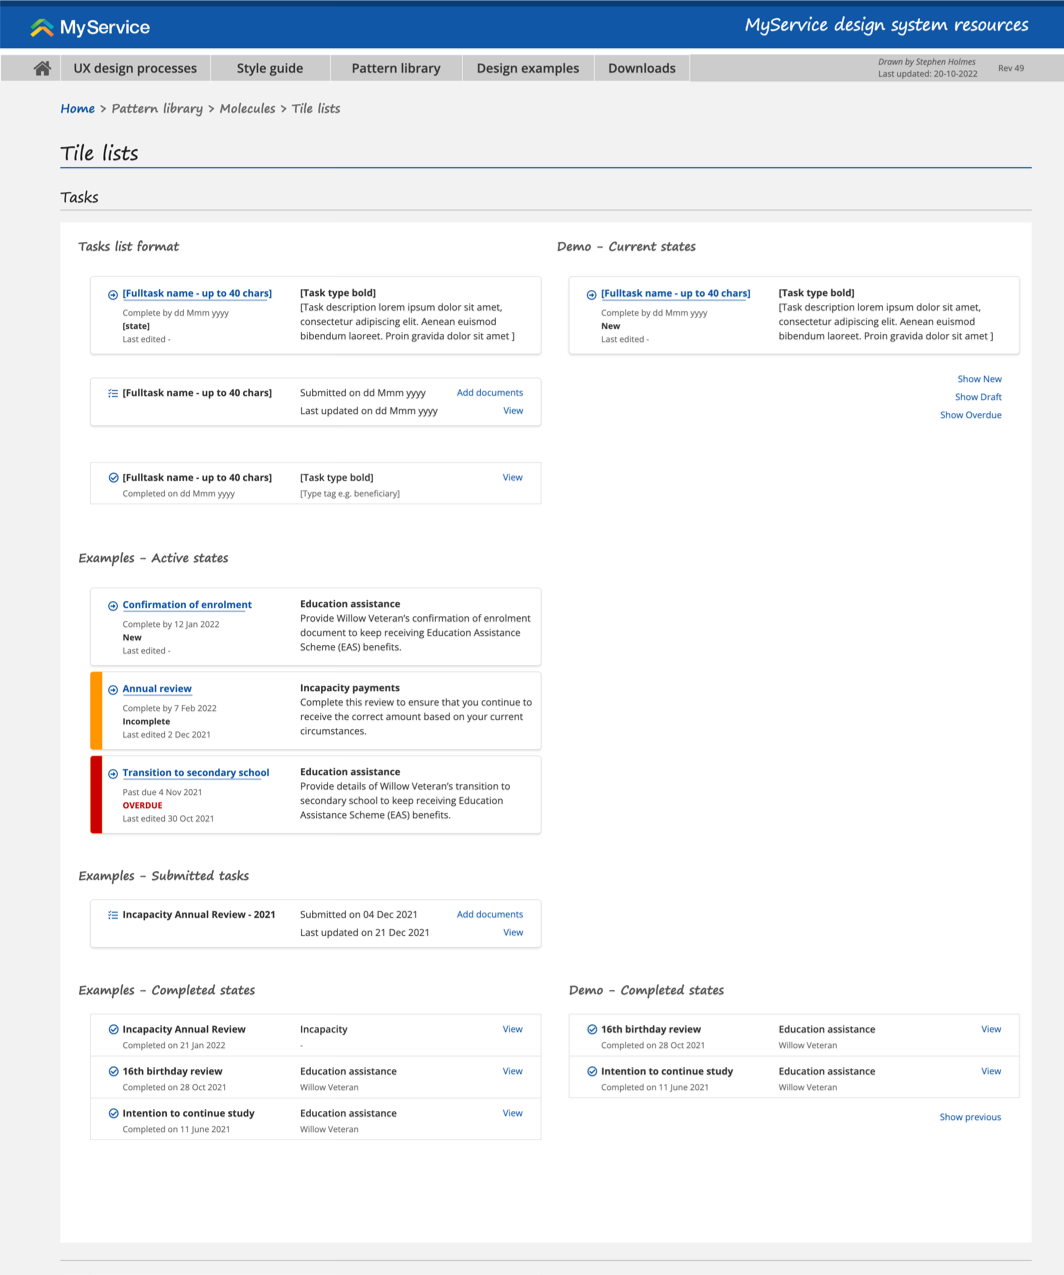Viewport: 1064px width, 1275px height.
Task: Click Show previous link
Action: click(970, 1117)
